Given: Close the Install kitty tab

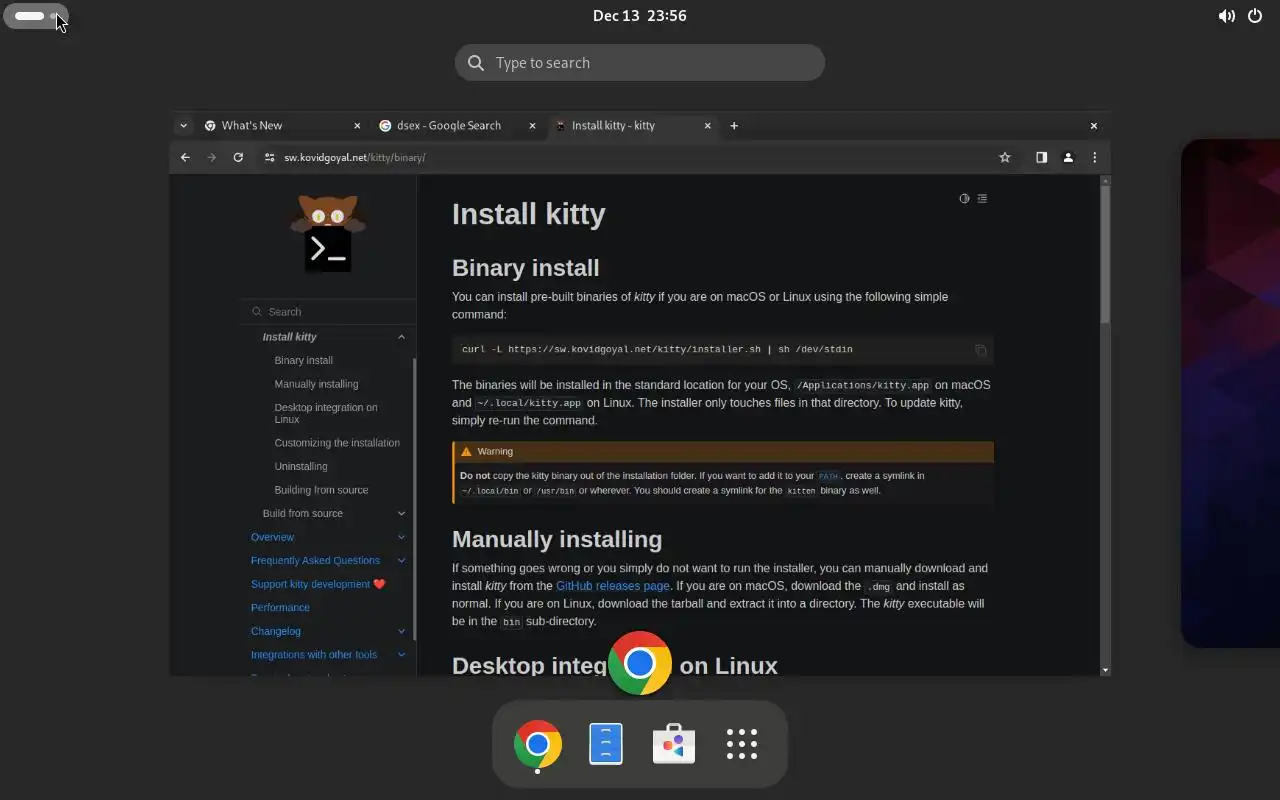Looking at the screenshot, I should coord(708,126).
